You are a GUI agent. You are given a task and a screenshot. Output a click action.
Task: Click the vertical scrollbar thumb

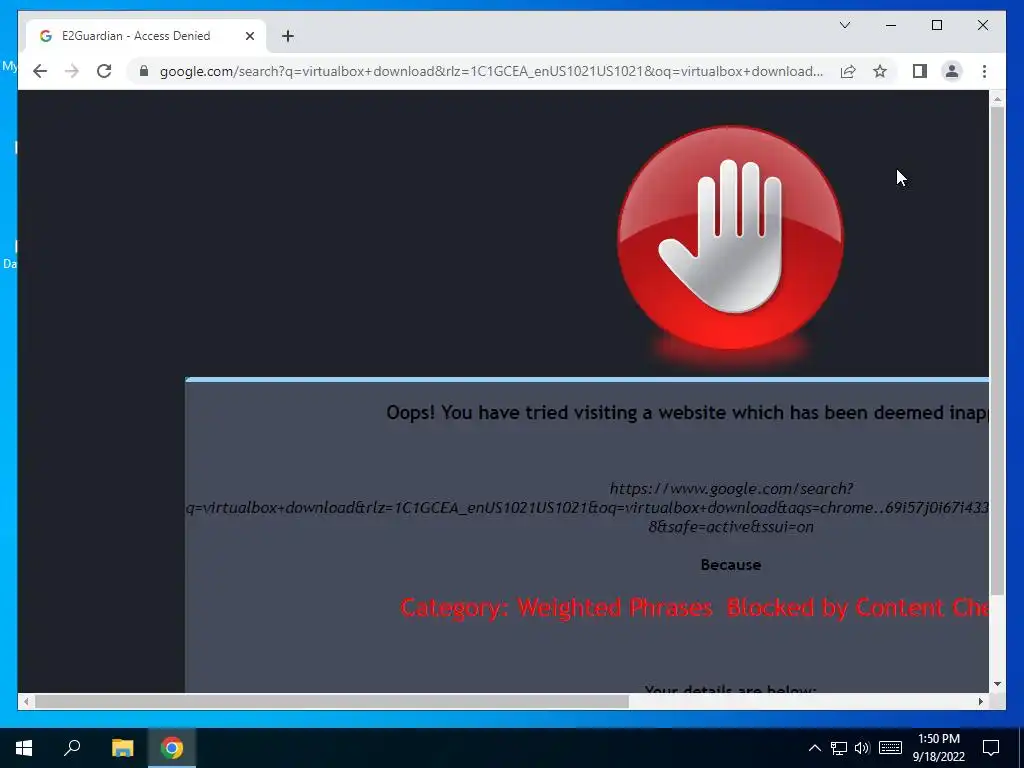pyautogui.click(x=997, y=351)
